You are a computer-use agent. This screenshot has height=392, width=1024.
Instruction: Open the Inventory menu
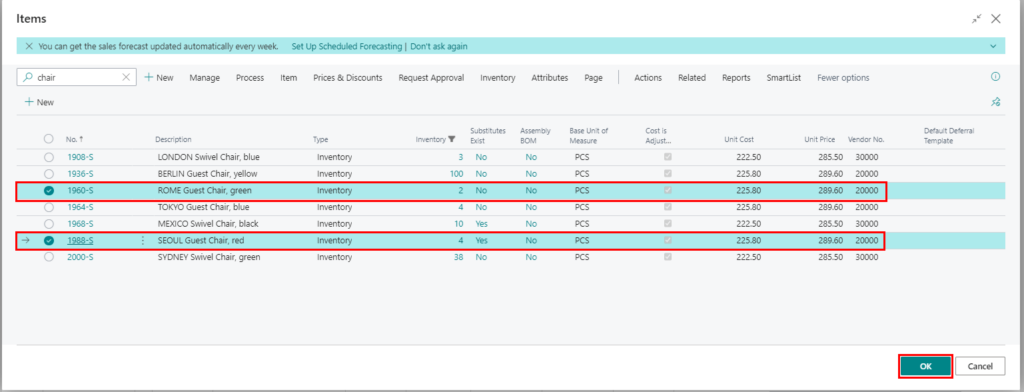click(x=498, y=78)
